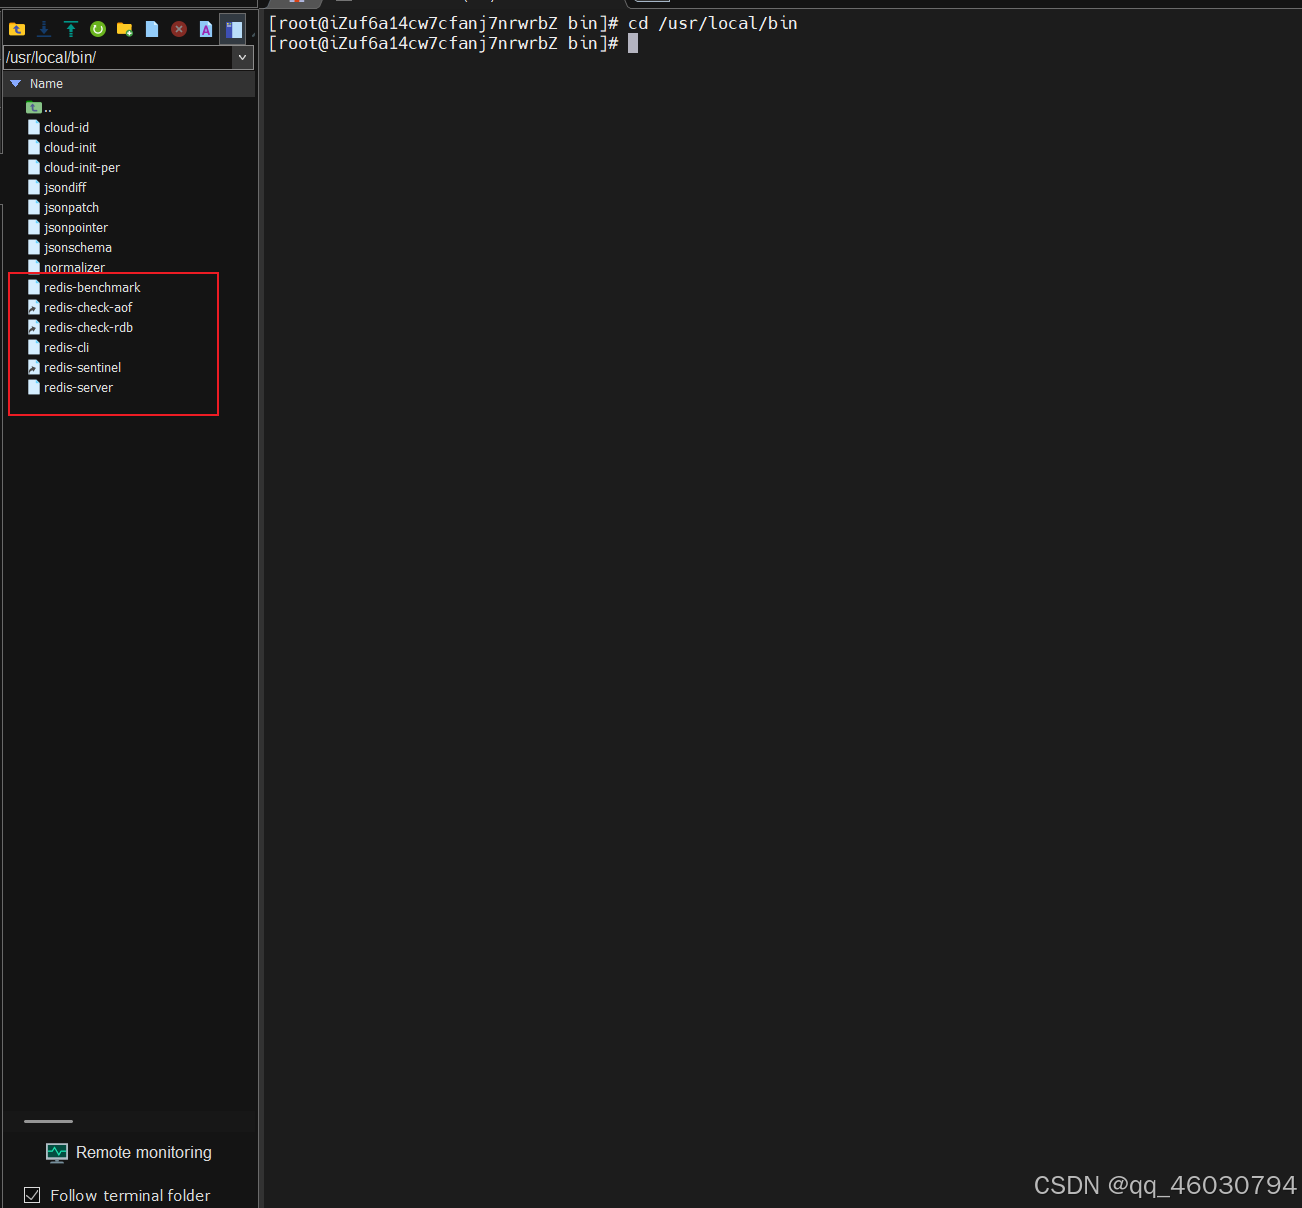Click the /usr/local/bin/ path input field
The width and height of the screenshot is (1302, 1208).
[x=118, y=58]
